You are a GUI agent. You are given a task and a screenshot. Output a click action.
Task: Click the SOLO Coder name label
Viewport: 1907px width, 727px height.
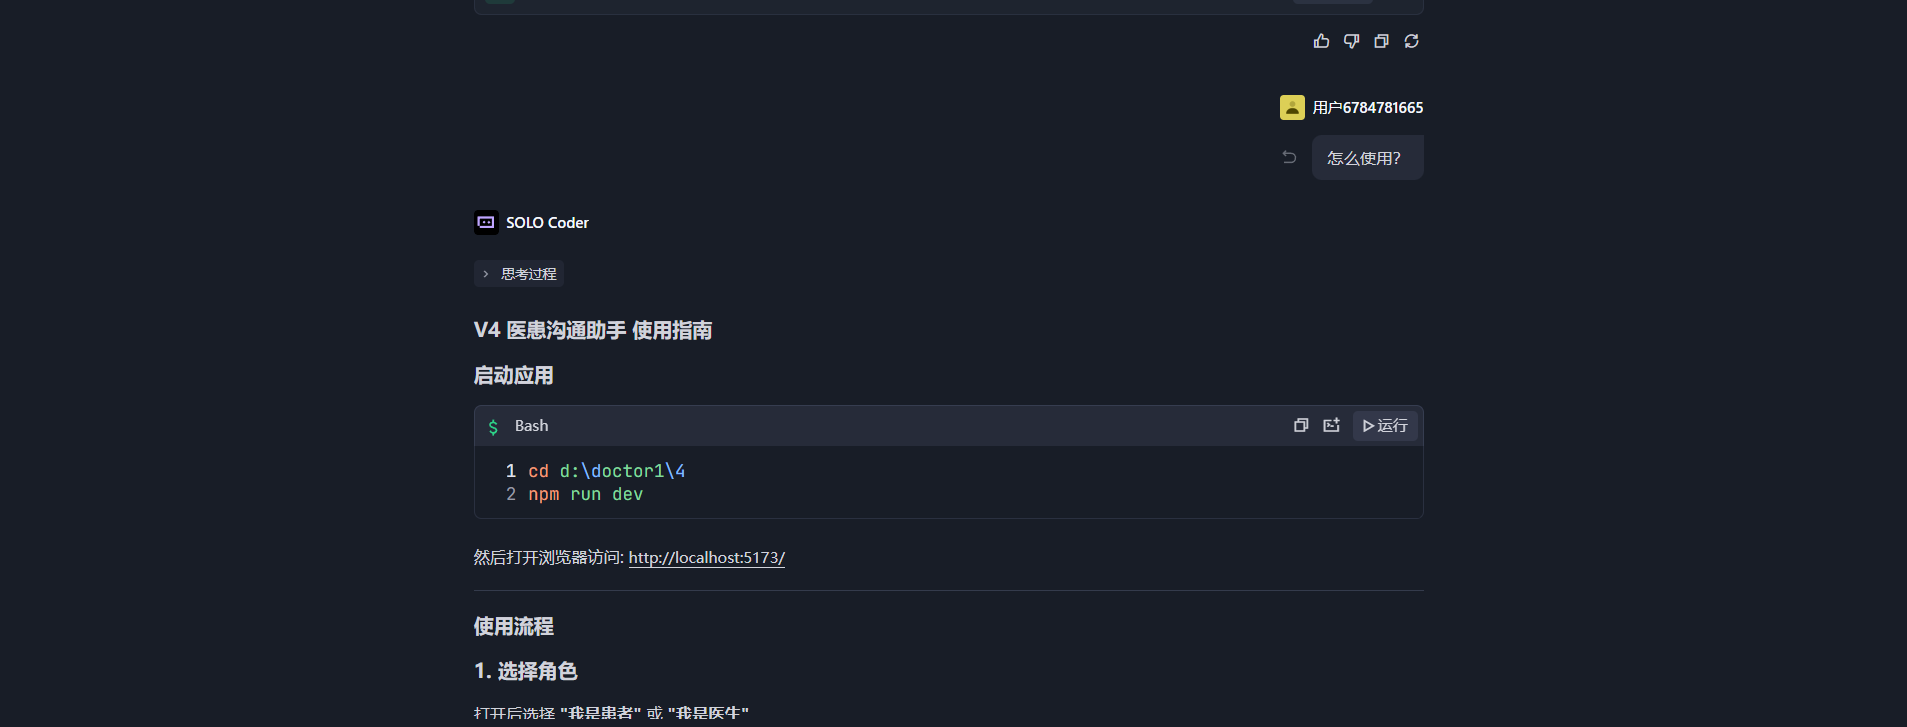tap(547, 223)
